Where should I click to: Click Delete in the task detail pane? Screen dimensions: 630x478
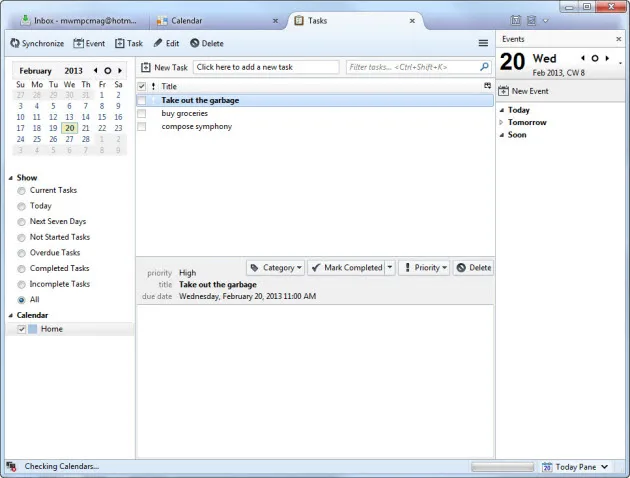474,268
